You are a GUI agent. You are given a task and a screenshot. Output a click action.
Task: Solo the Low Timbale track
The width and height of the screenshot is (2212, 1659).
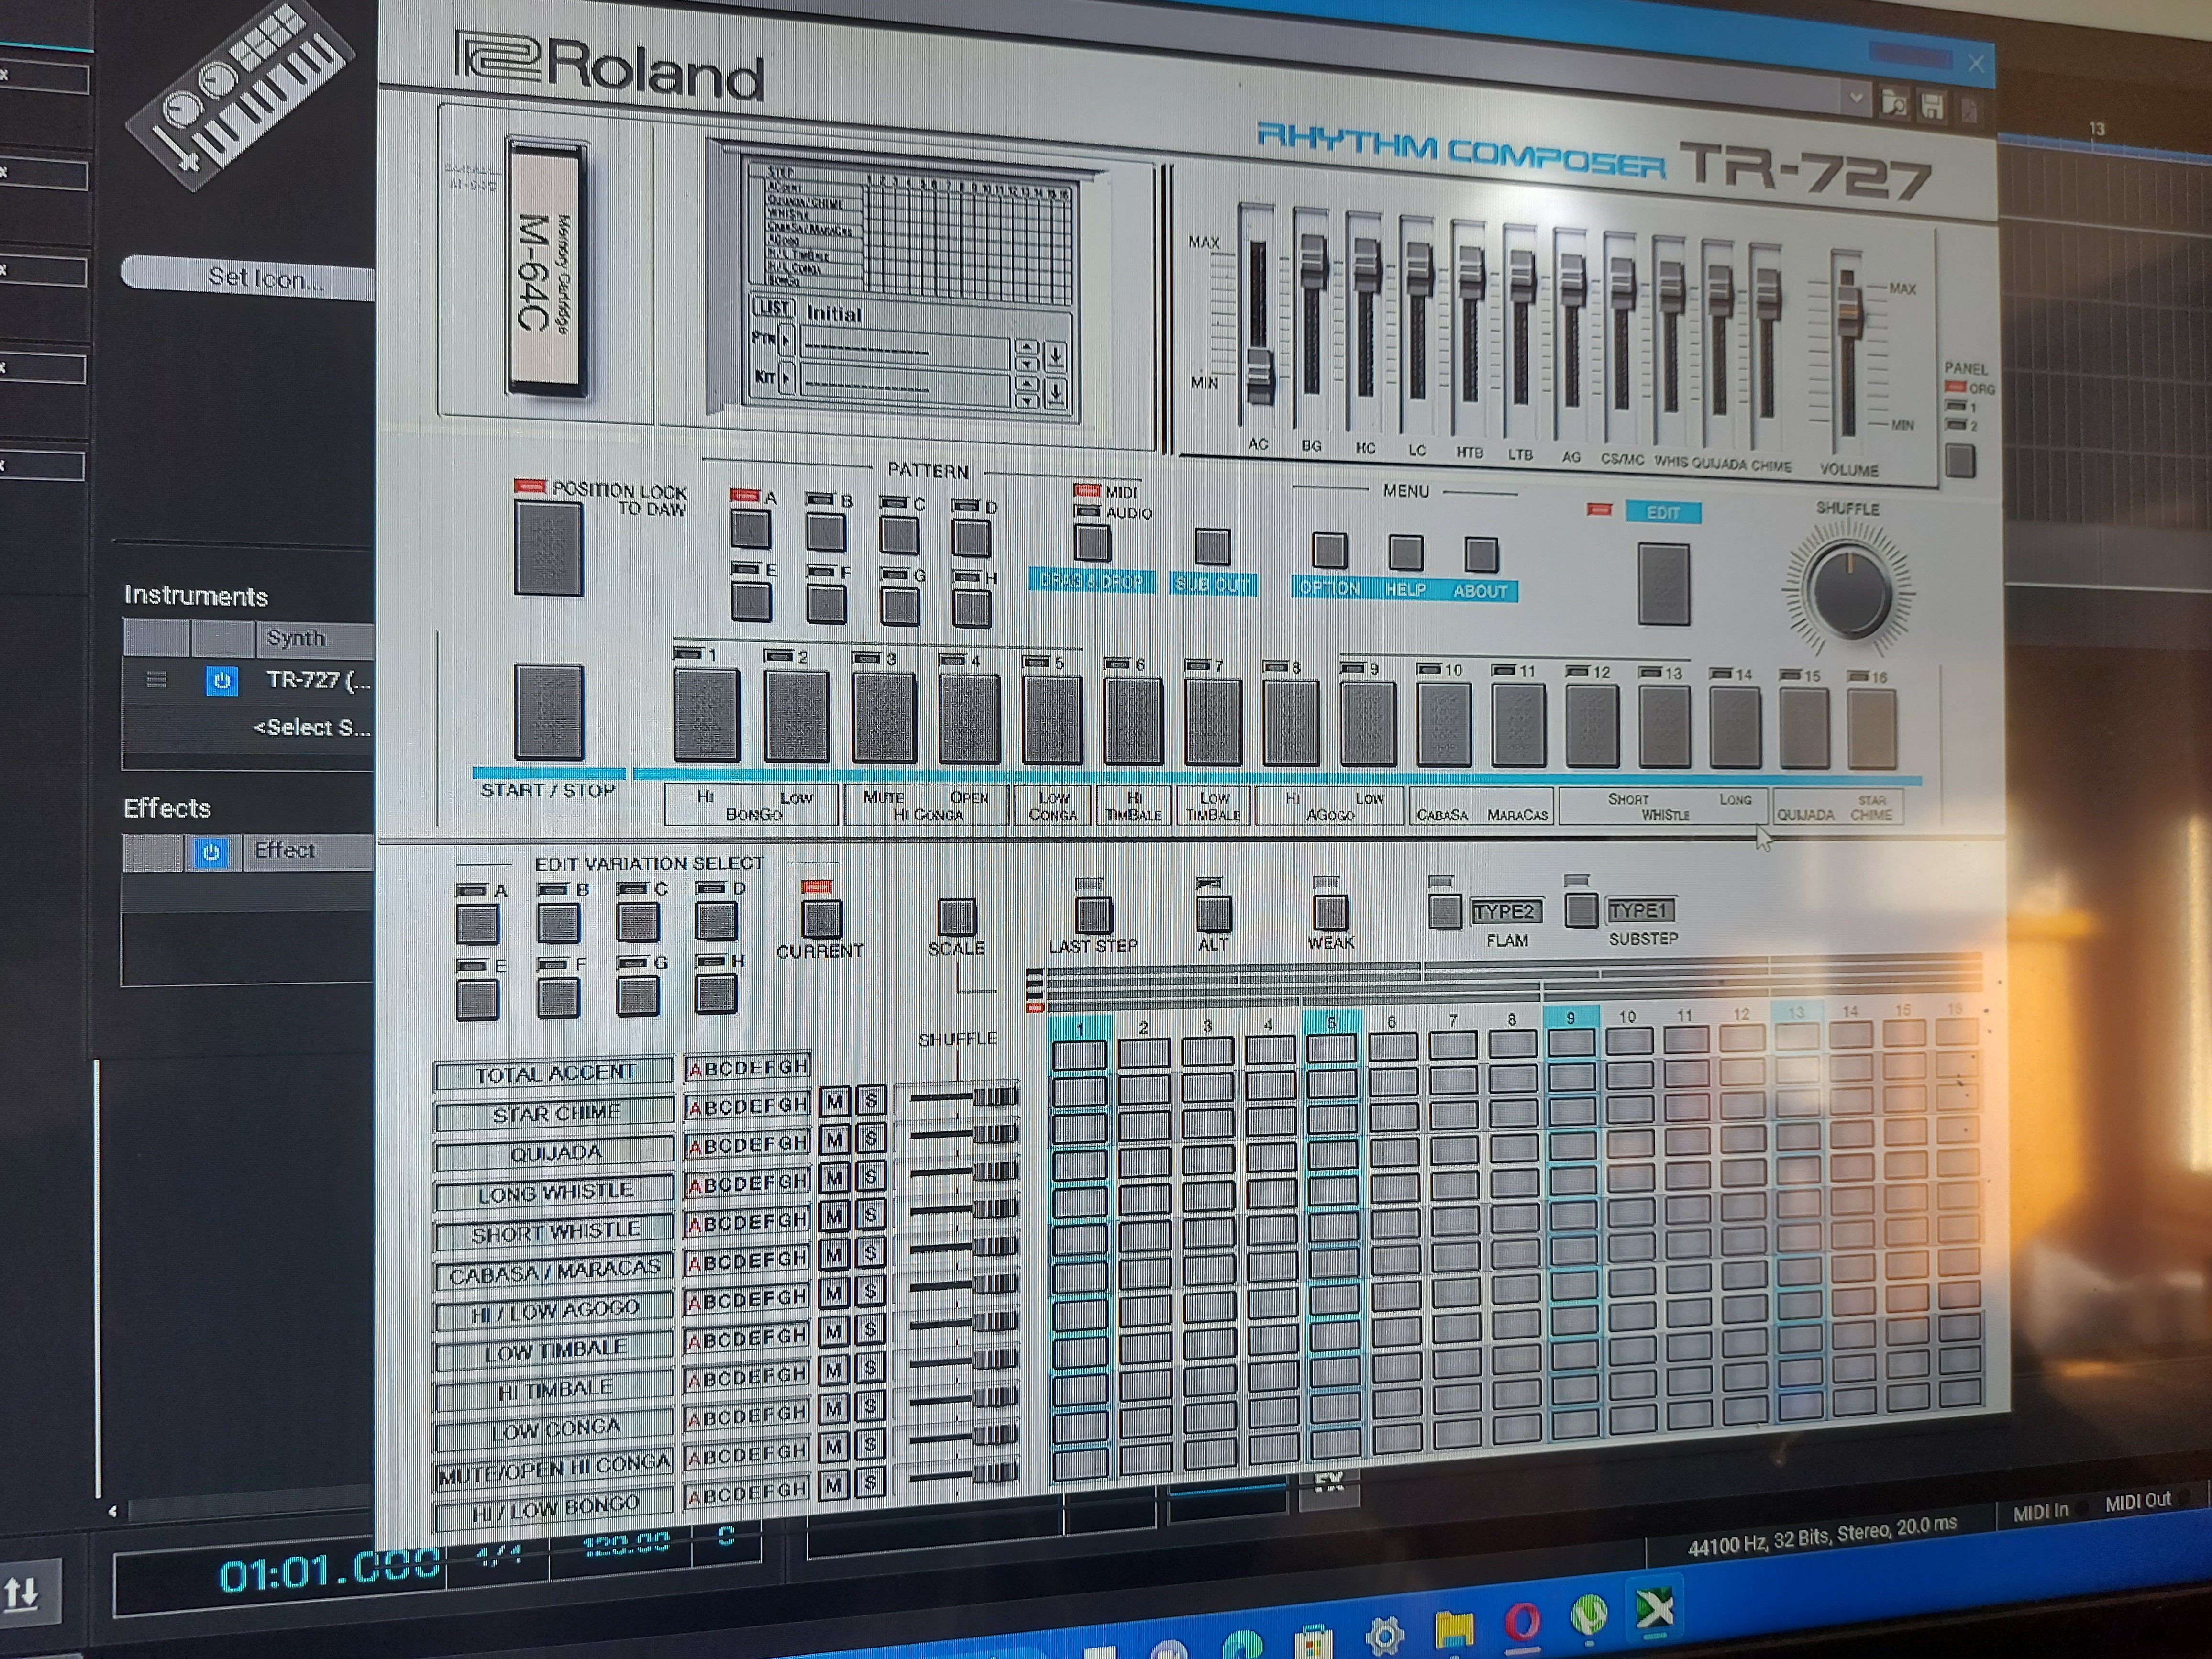coord(871,1329)
